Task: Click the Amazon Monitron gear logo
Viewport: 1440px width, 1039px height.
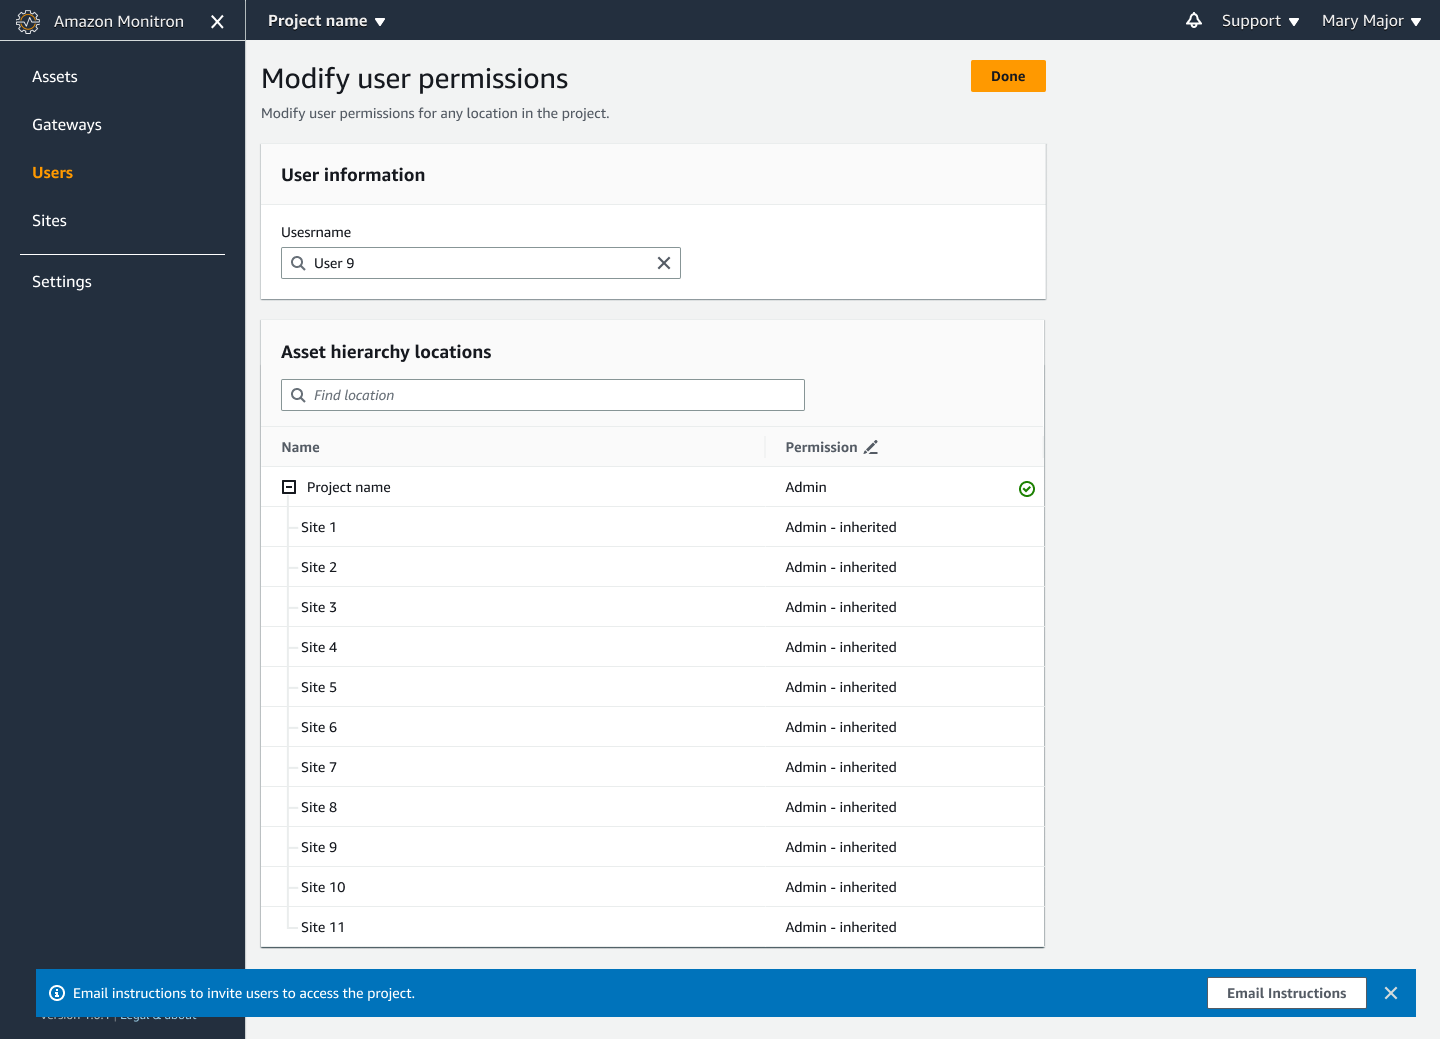Action: pyautogui.click(x=28, y=20)
